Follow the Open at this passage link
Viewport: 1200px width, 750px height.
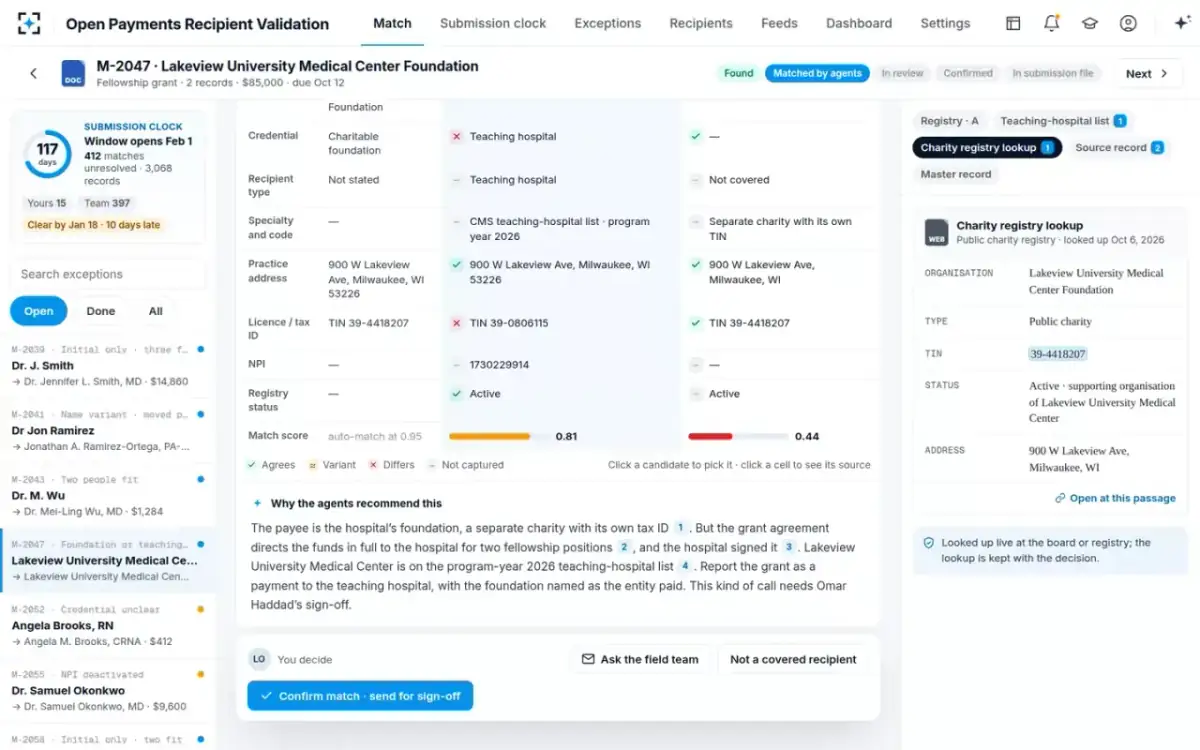(x=1115, y=498)
